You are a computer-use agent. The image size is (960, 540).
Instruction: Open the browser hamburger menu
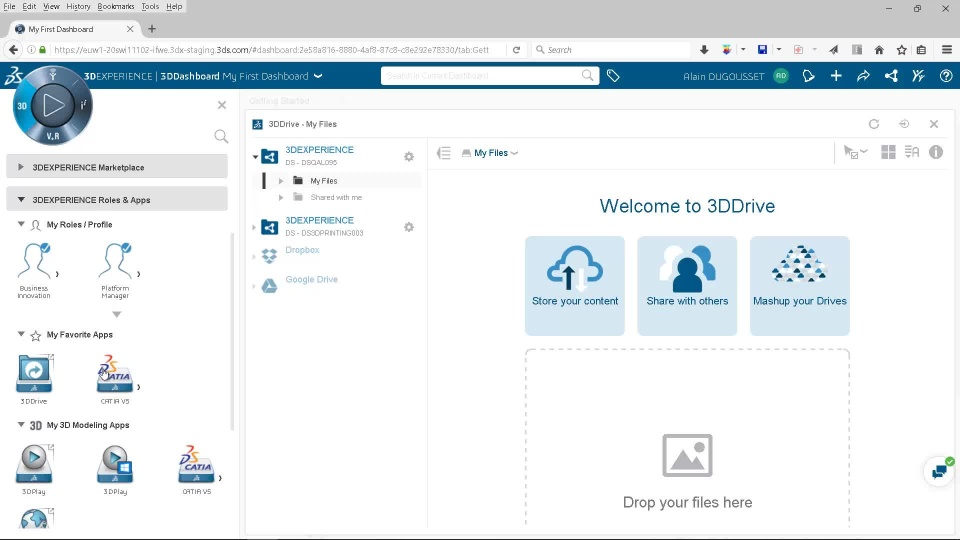(x=947, y=50)
